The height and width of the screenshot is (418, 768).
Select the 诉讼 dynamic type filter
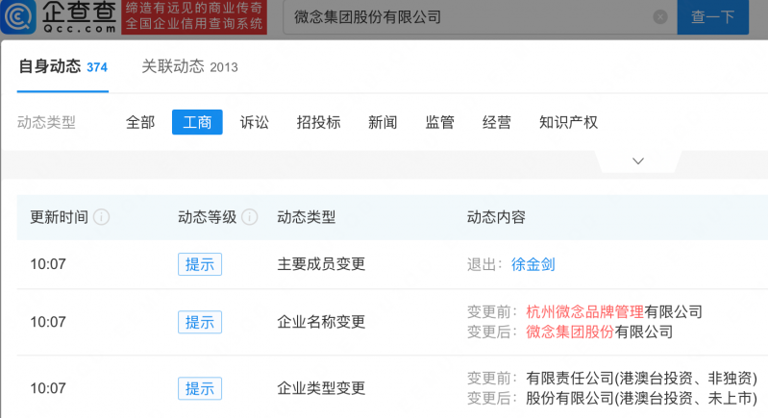(254, 122)
